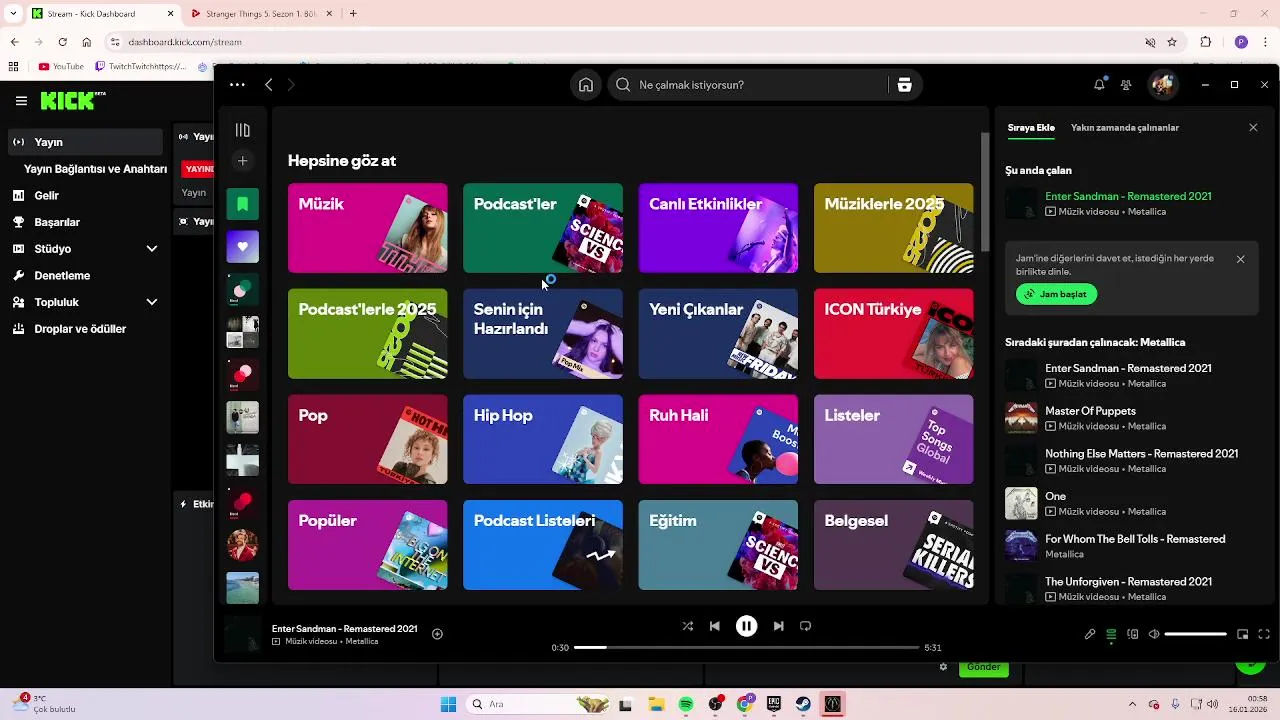
Task: Skip to next track
Action: click(778, 626)
